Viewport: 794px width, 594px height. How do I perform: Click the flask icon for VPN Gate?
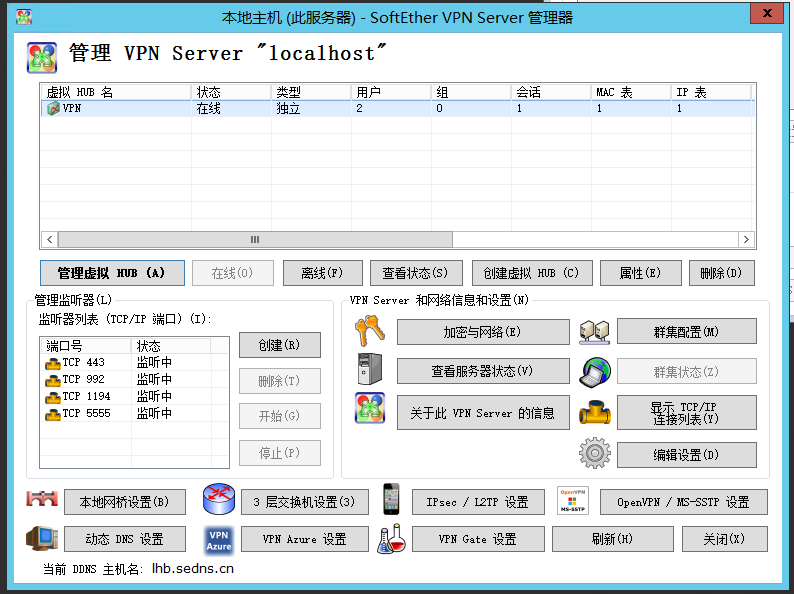[x=391, y=538]
